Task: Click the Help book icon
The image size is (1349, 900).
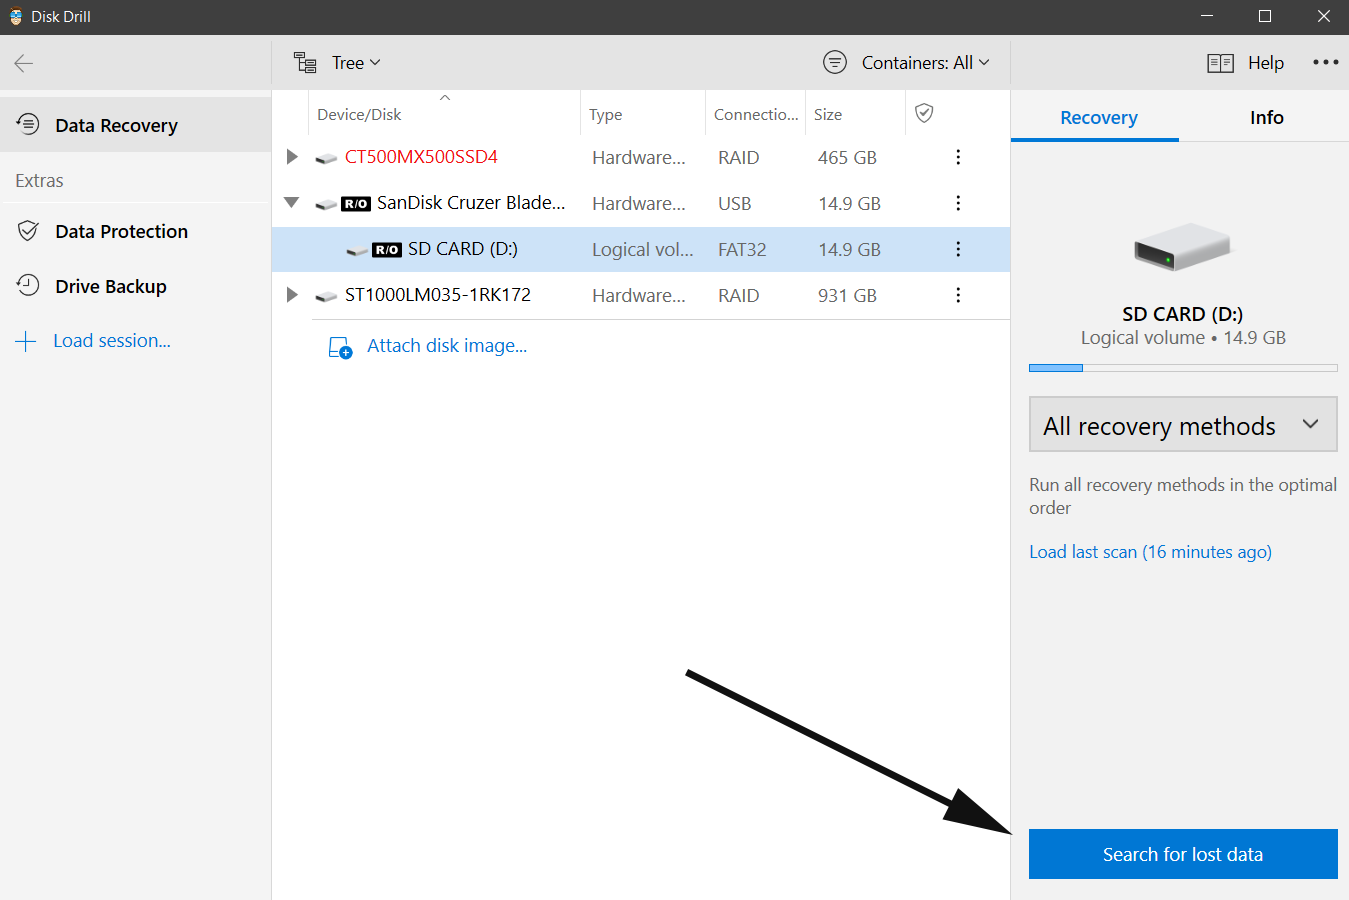Action: tap(1220, 63)
